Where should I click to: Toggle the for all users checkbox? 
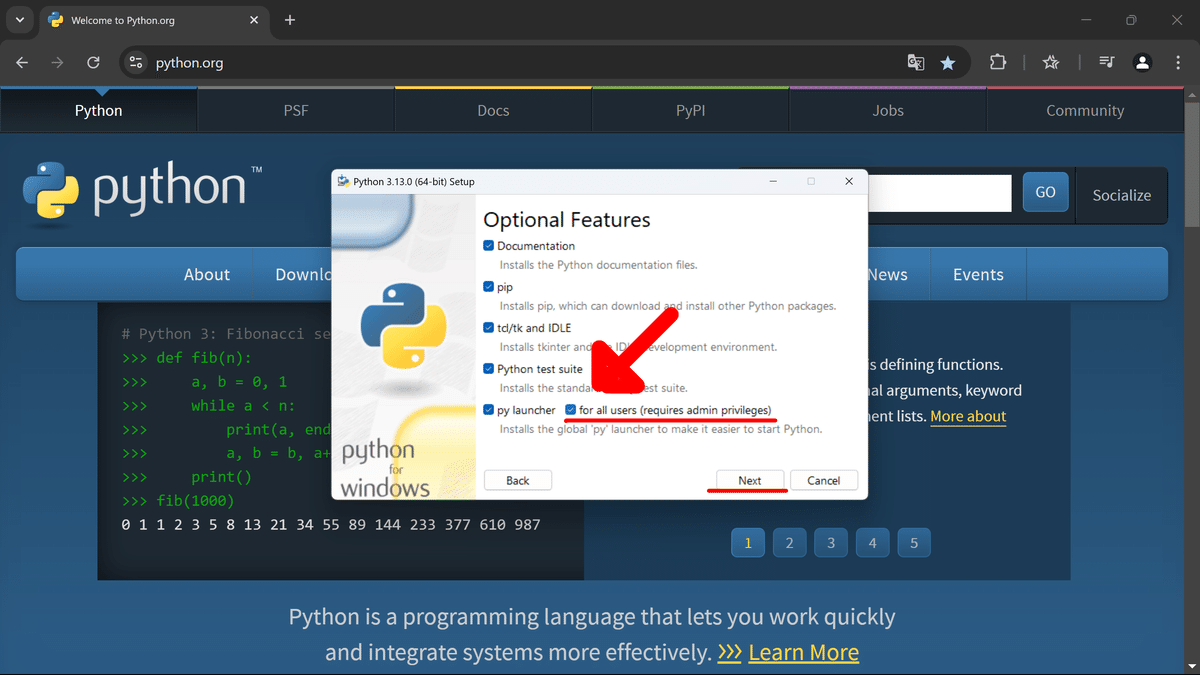pyautogui.click(x=571, y=410)
